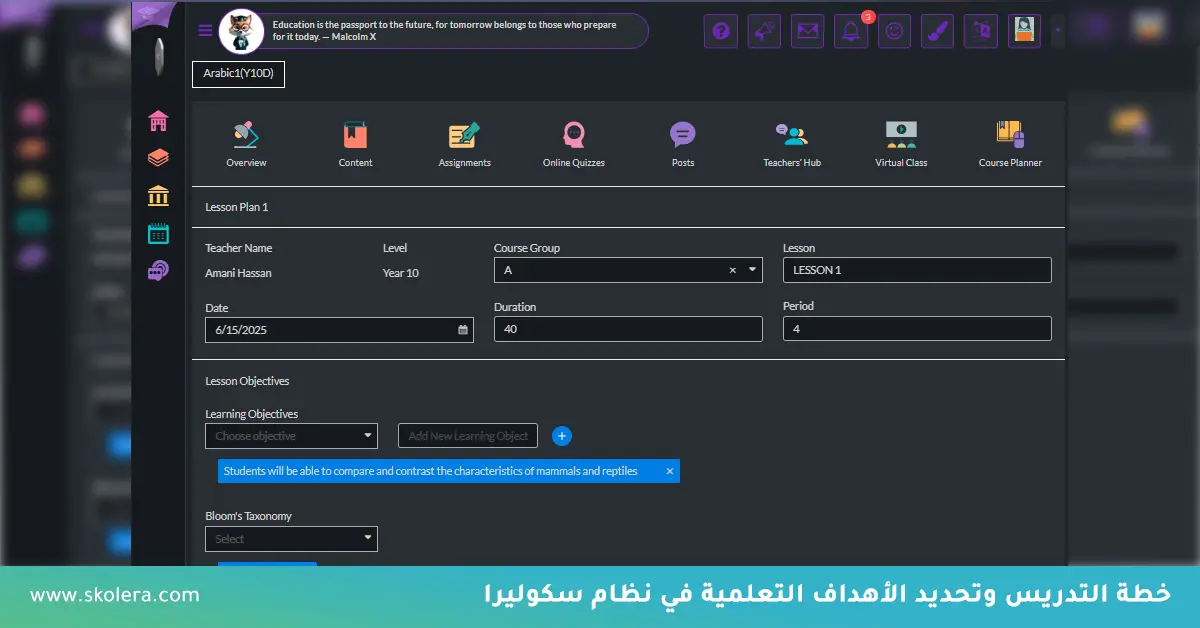Image resolution: width=1200 pixels, height=628 pixels.
Task: Click the calendar icon in left sidebar
Action: (x=158, y=234)
